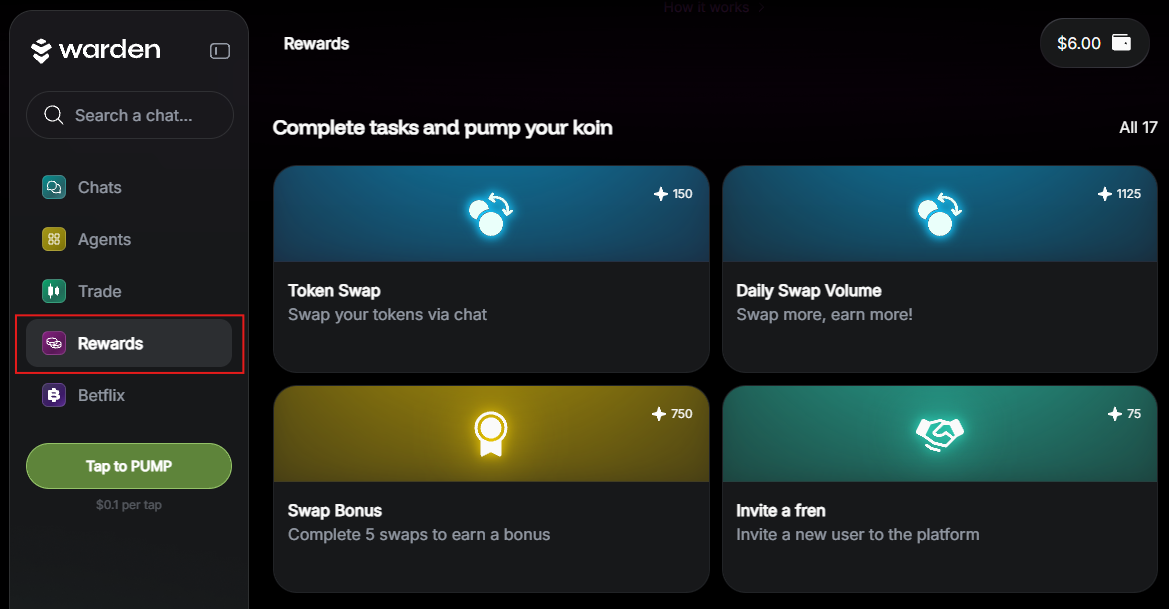Click the swap icon on the Token Swap card
Image resolution: width=1169 pixels, height=609 pixels.
490,213
